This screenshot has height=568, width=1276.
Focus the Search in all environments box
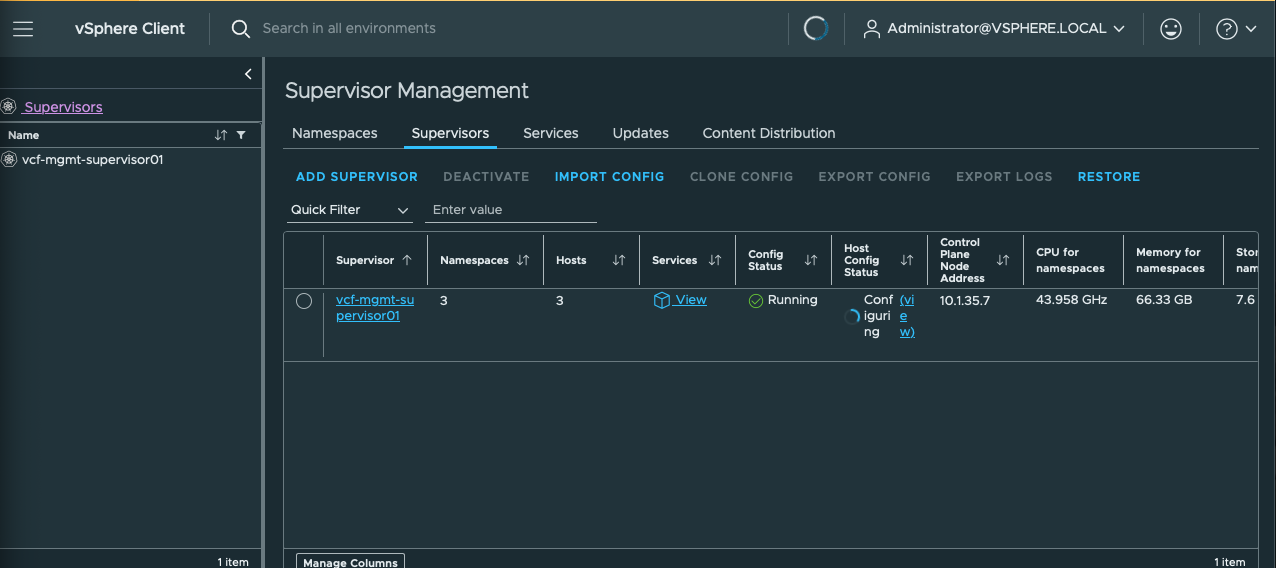coord(349,28)
